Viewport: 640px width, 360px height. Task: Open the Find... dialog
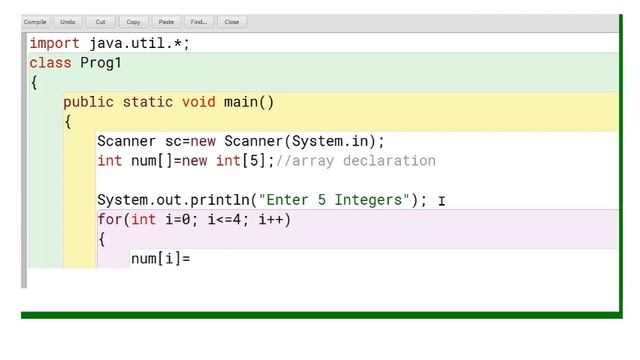[x=199, y=22]
